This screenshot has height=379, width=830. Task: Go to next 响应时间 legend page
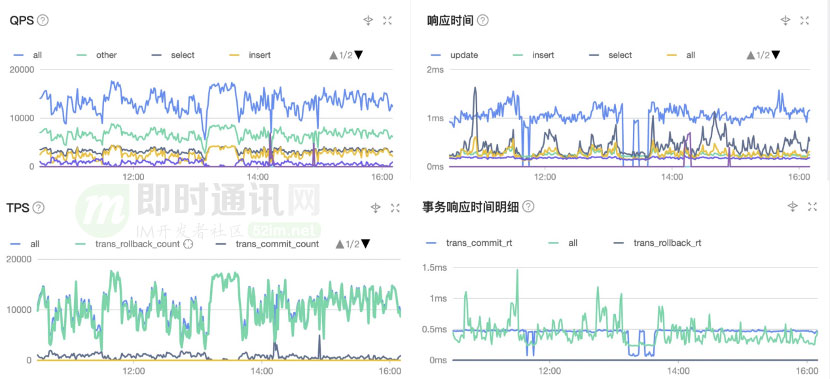point(776,55)
